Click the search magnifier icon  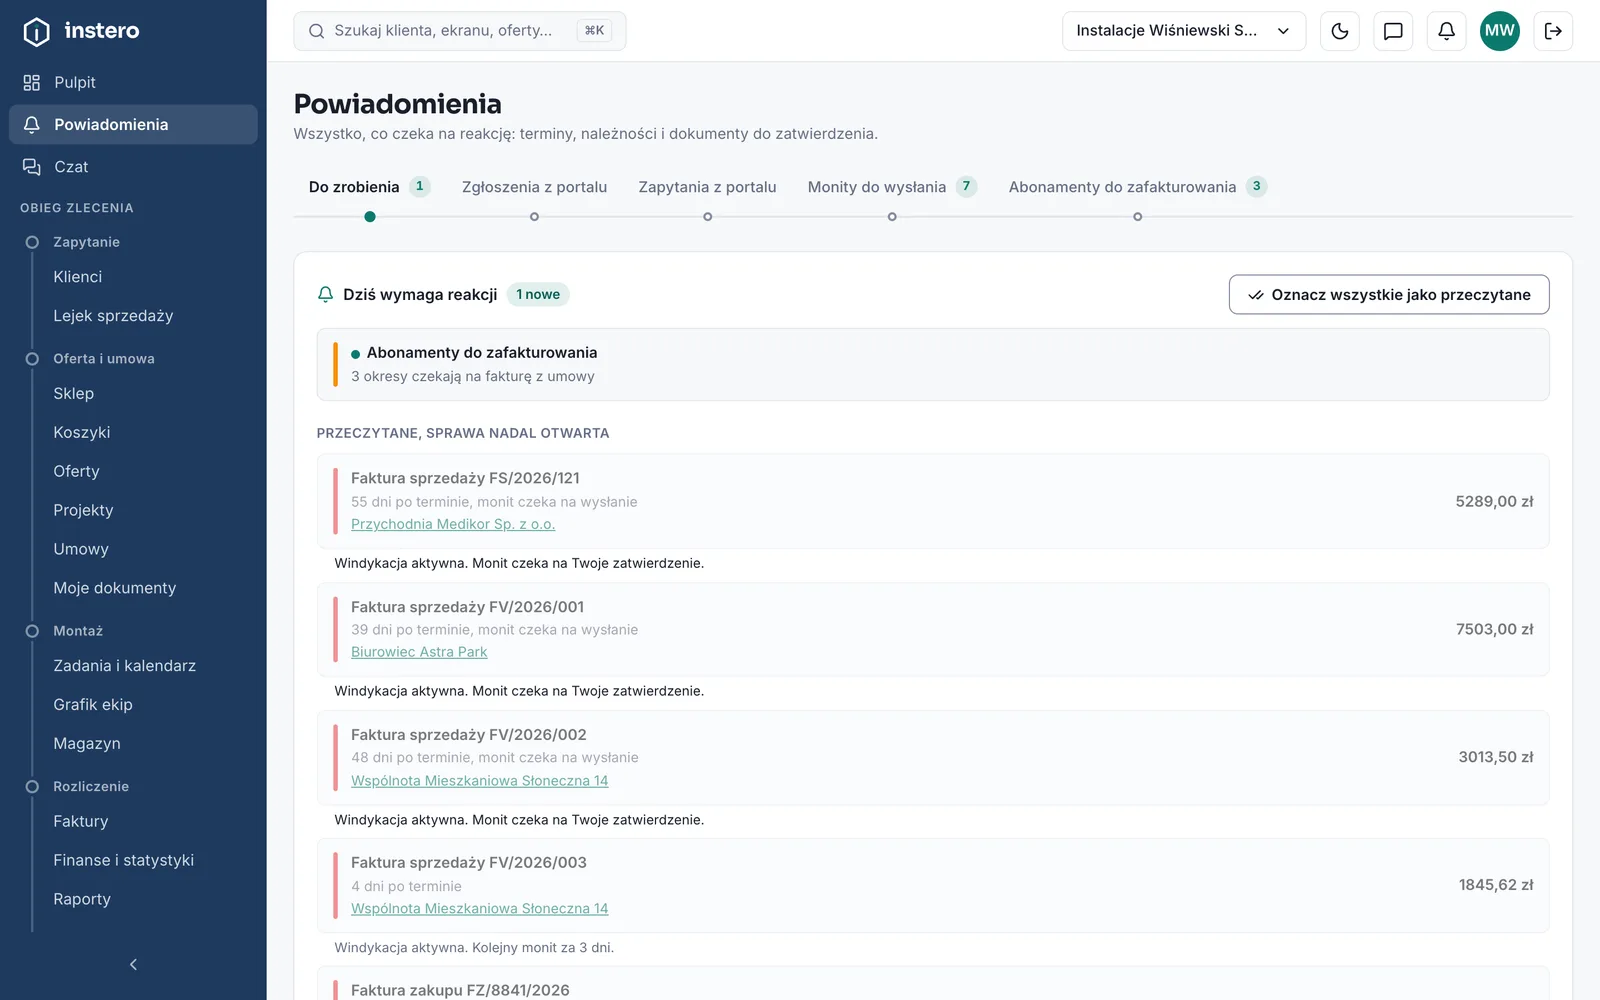[316, 31]
